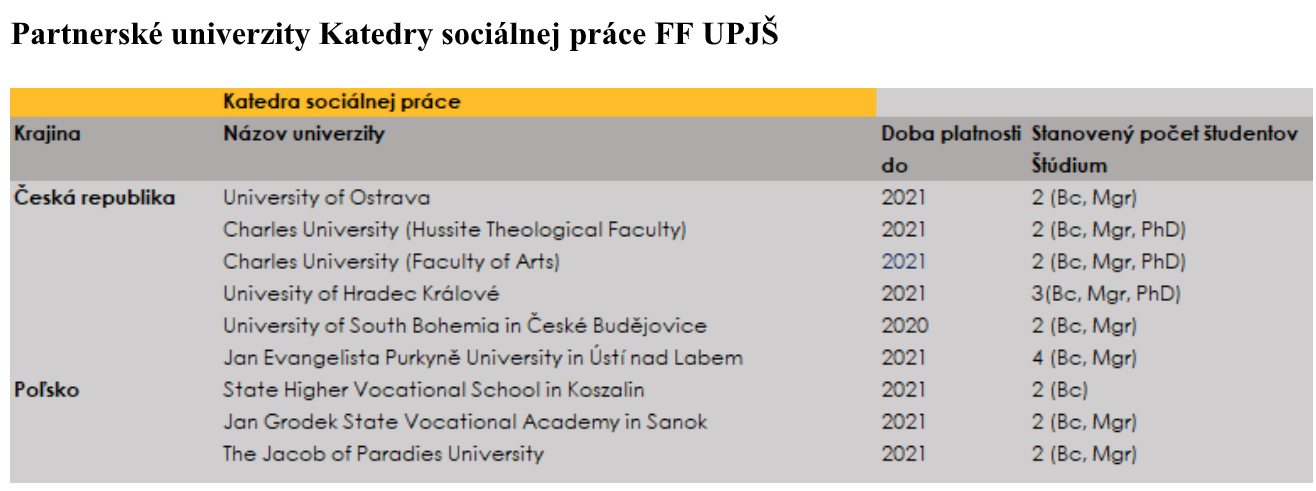Click the Stanovený počet študentov header
The image size is (1316, 491).
[1164, 134]
